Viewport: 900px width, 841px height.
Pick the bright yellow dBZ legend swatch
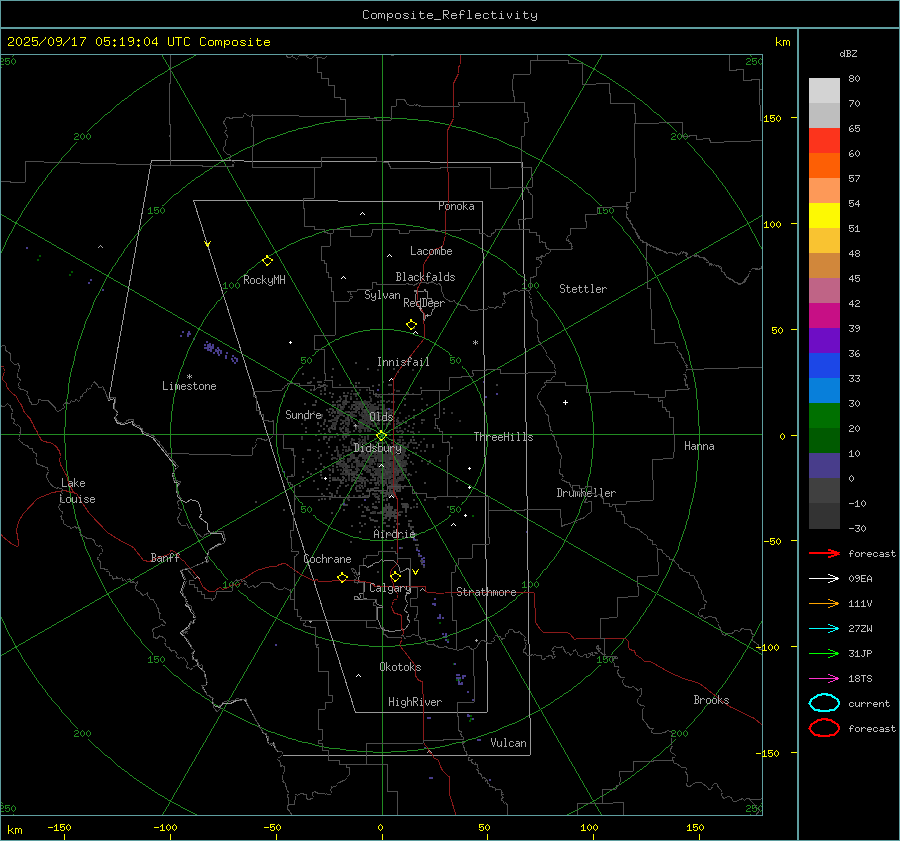click(x=824, y=215)
